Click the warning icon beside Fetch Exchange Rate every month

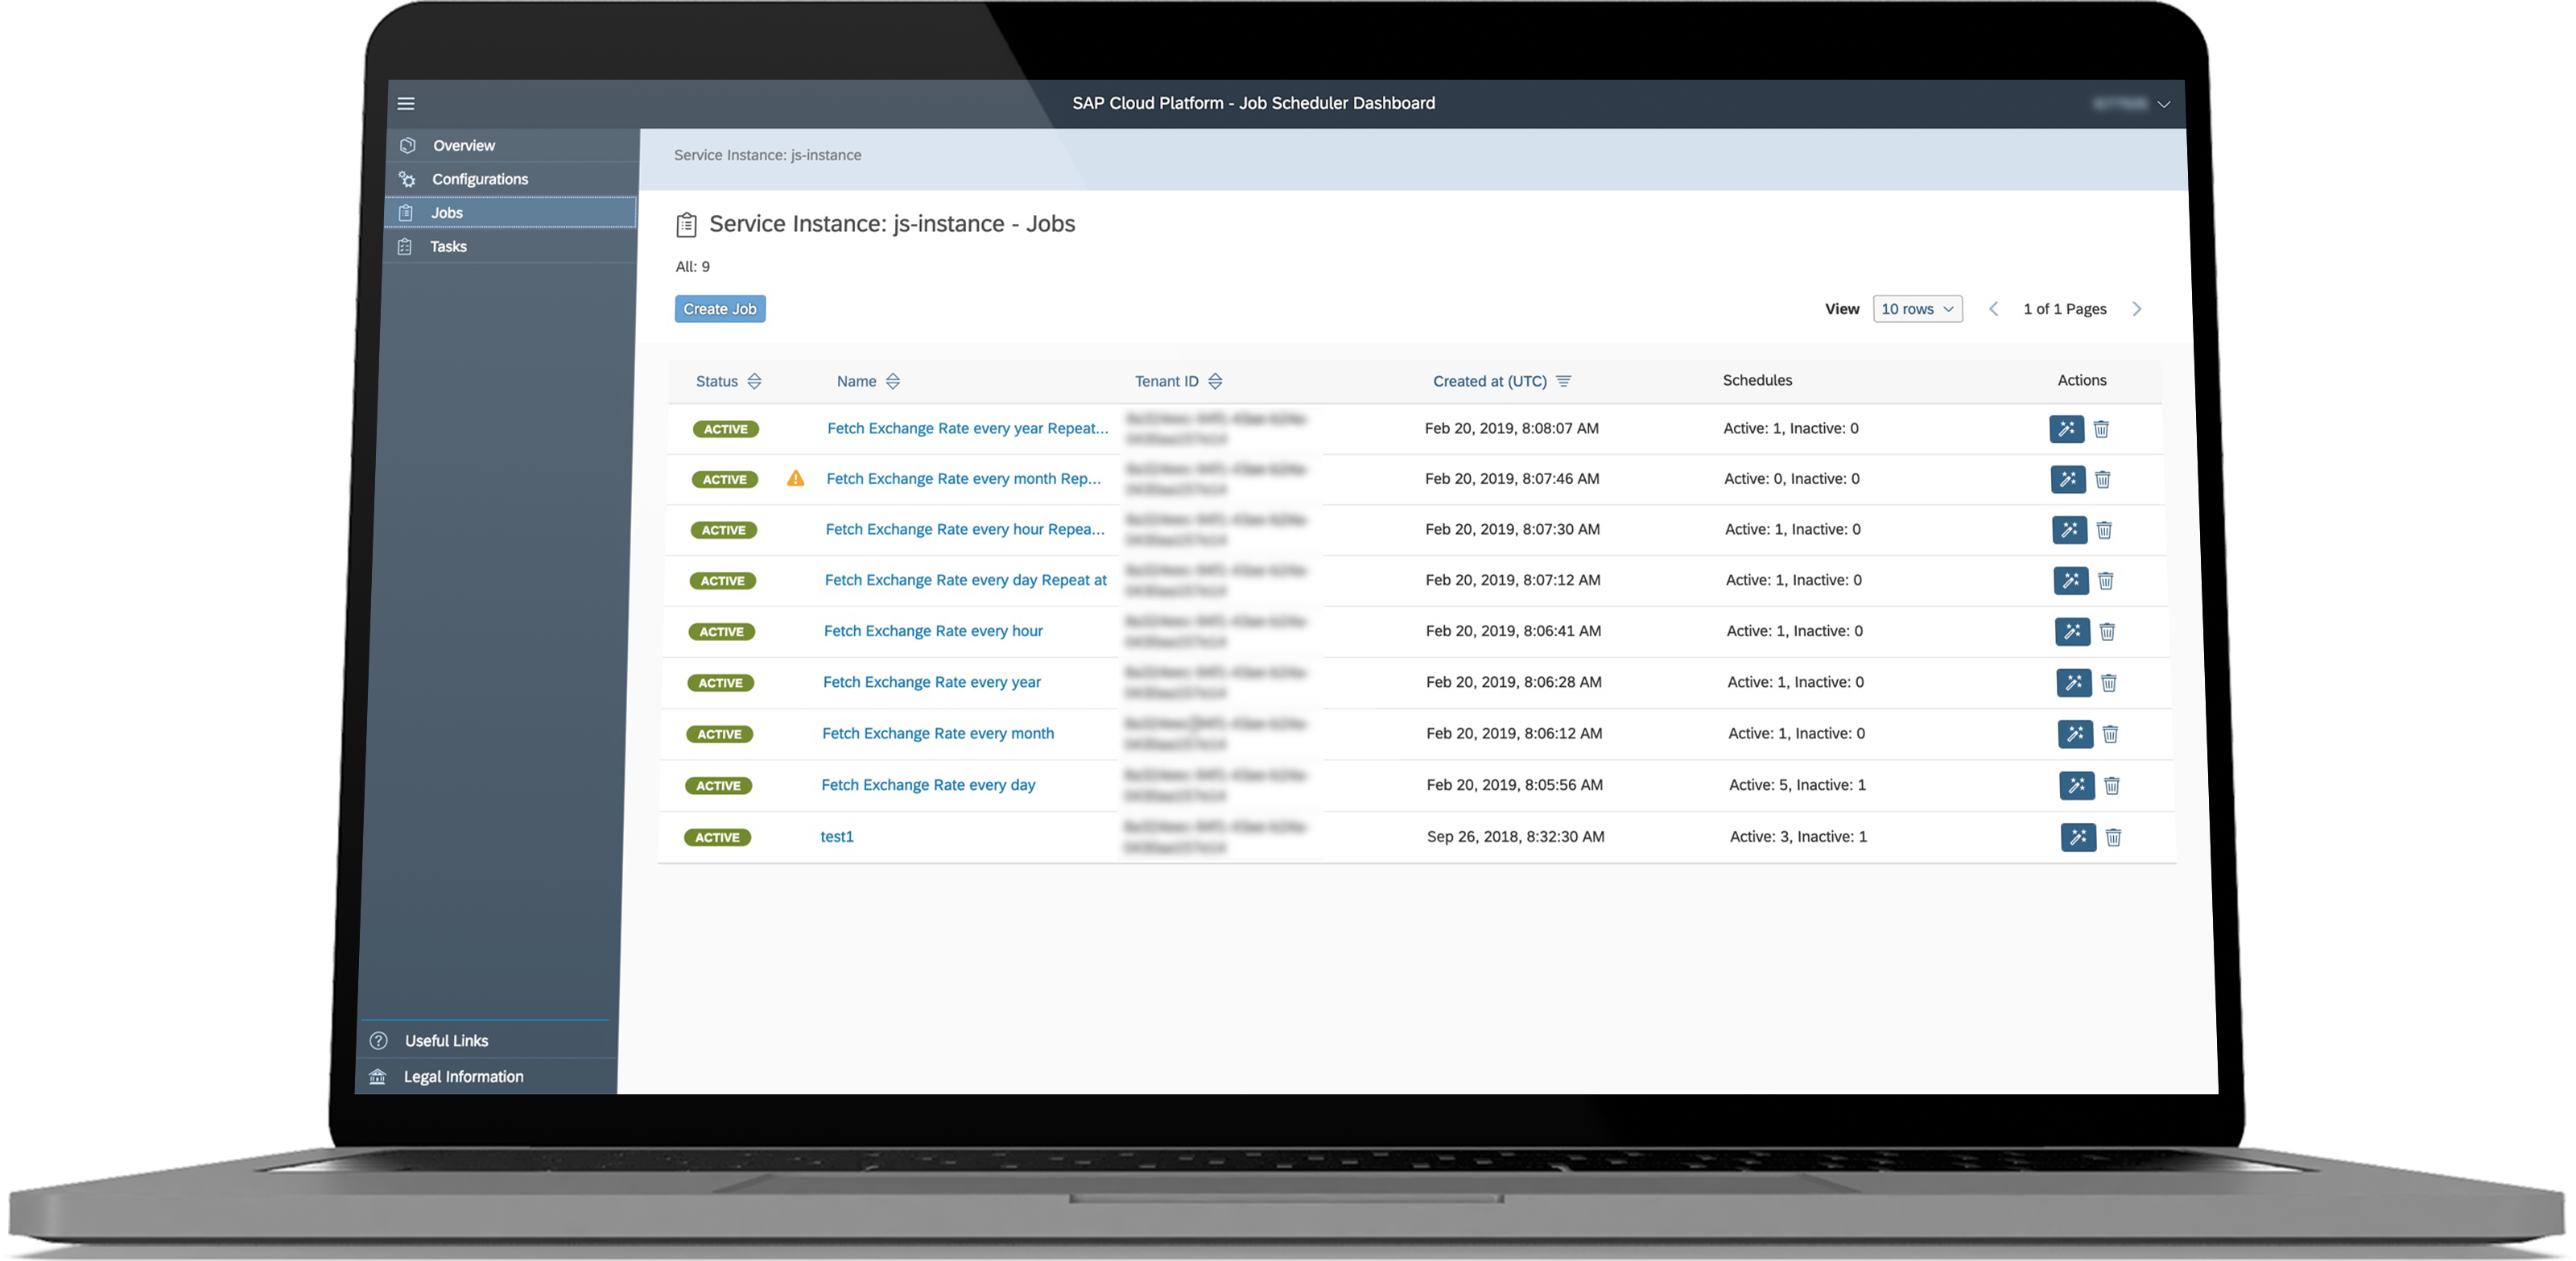(x=796, y=478)
